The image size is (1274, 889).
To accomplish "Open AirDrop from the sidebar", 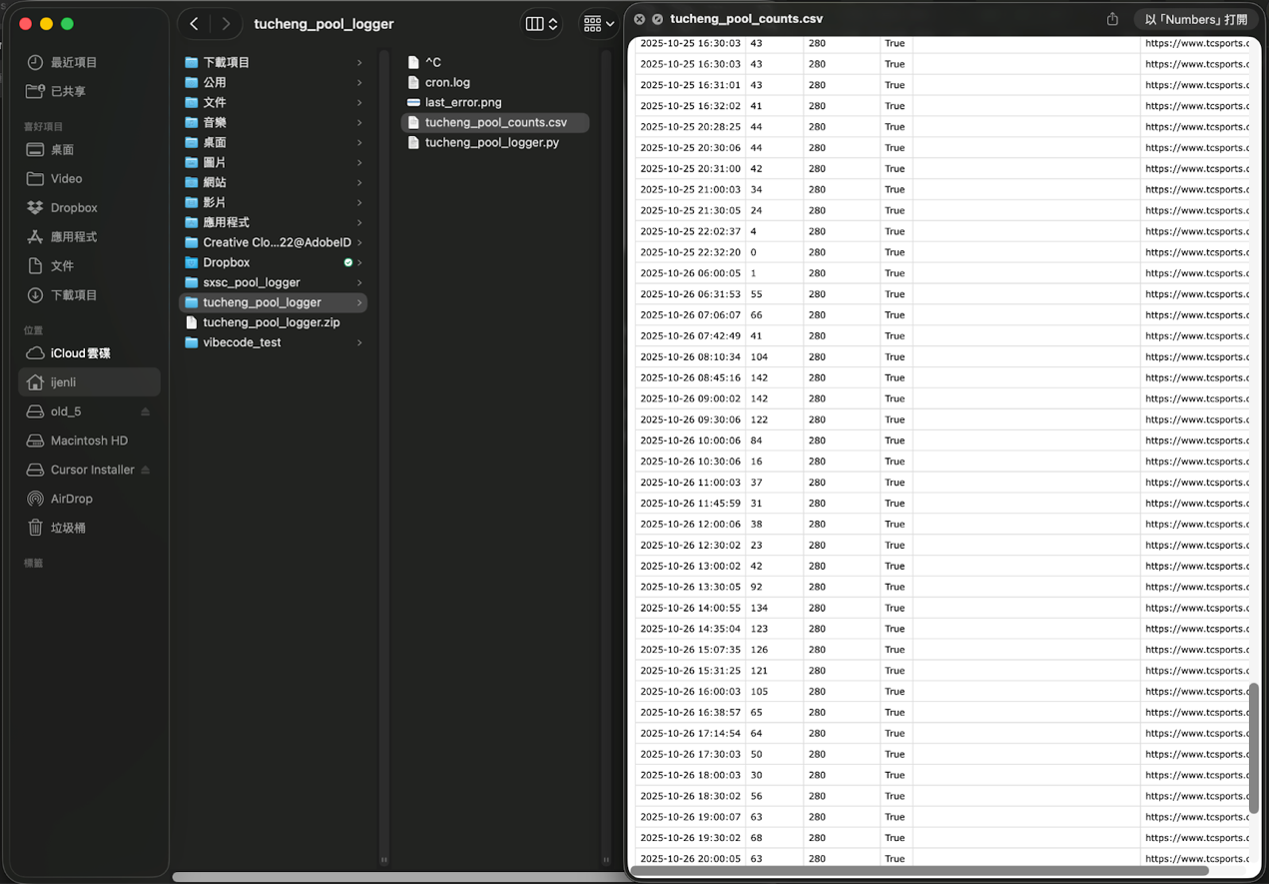I will pos(71,499).
